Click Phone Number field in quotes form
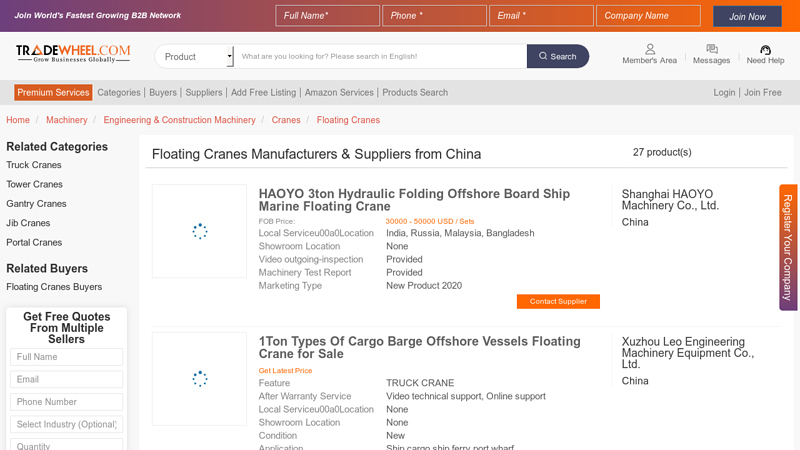Image resolution: width=800 pixels, height=450 pixels. tap(66, 402)
